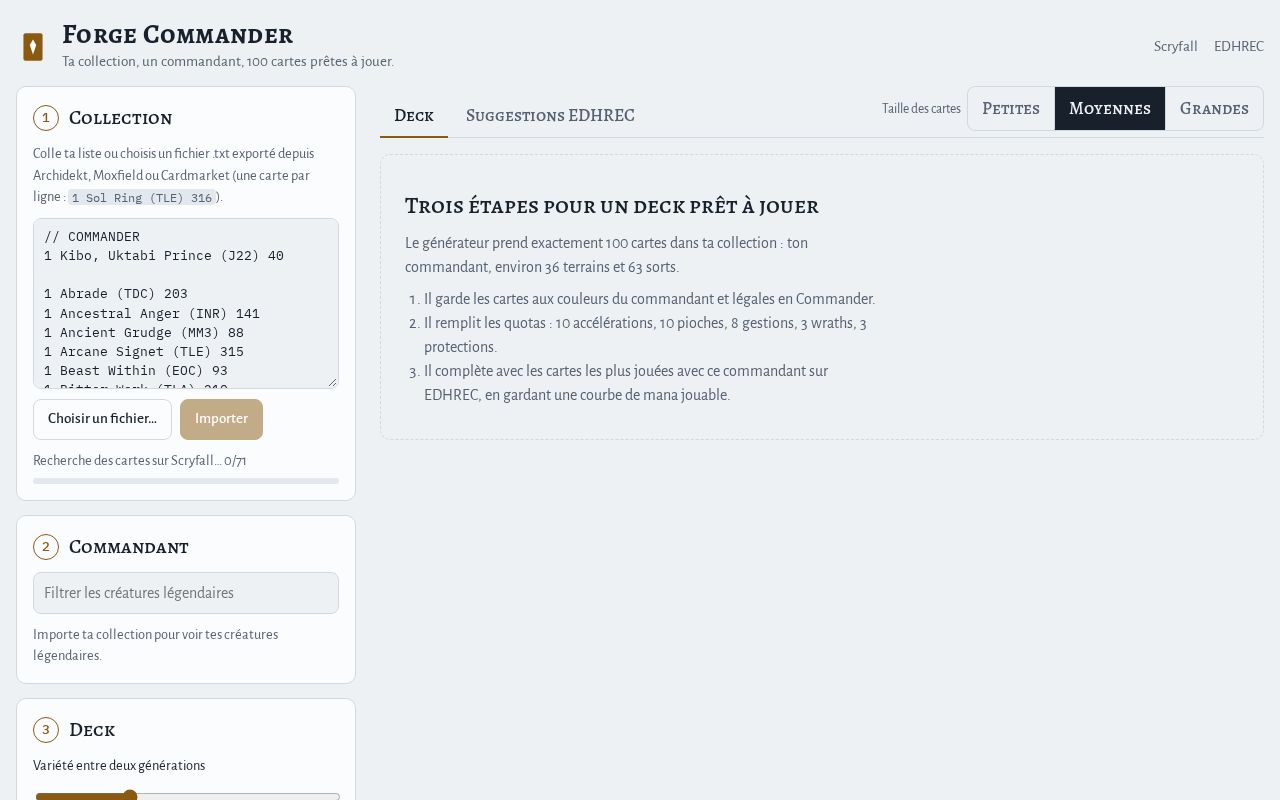
Task: Focus the Filtrer les créatures légendaires field
Action: pyautogui.click(x=186, y=593)
